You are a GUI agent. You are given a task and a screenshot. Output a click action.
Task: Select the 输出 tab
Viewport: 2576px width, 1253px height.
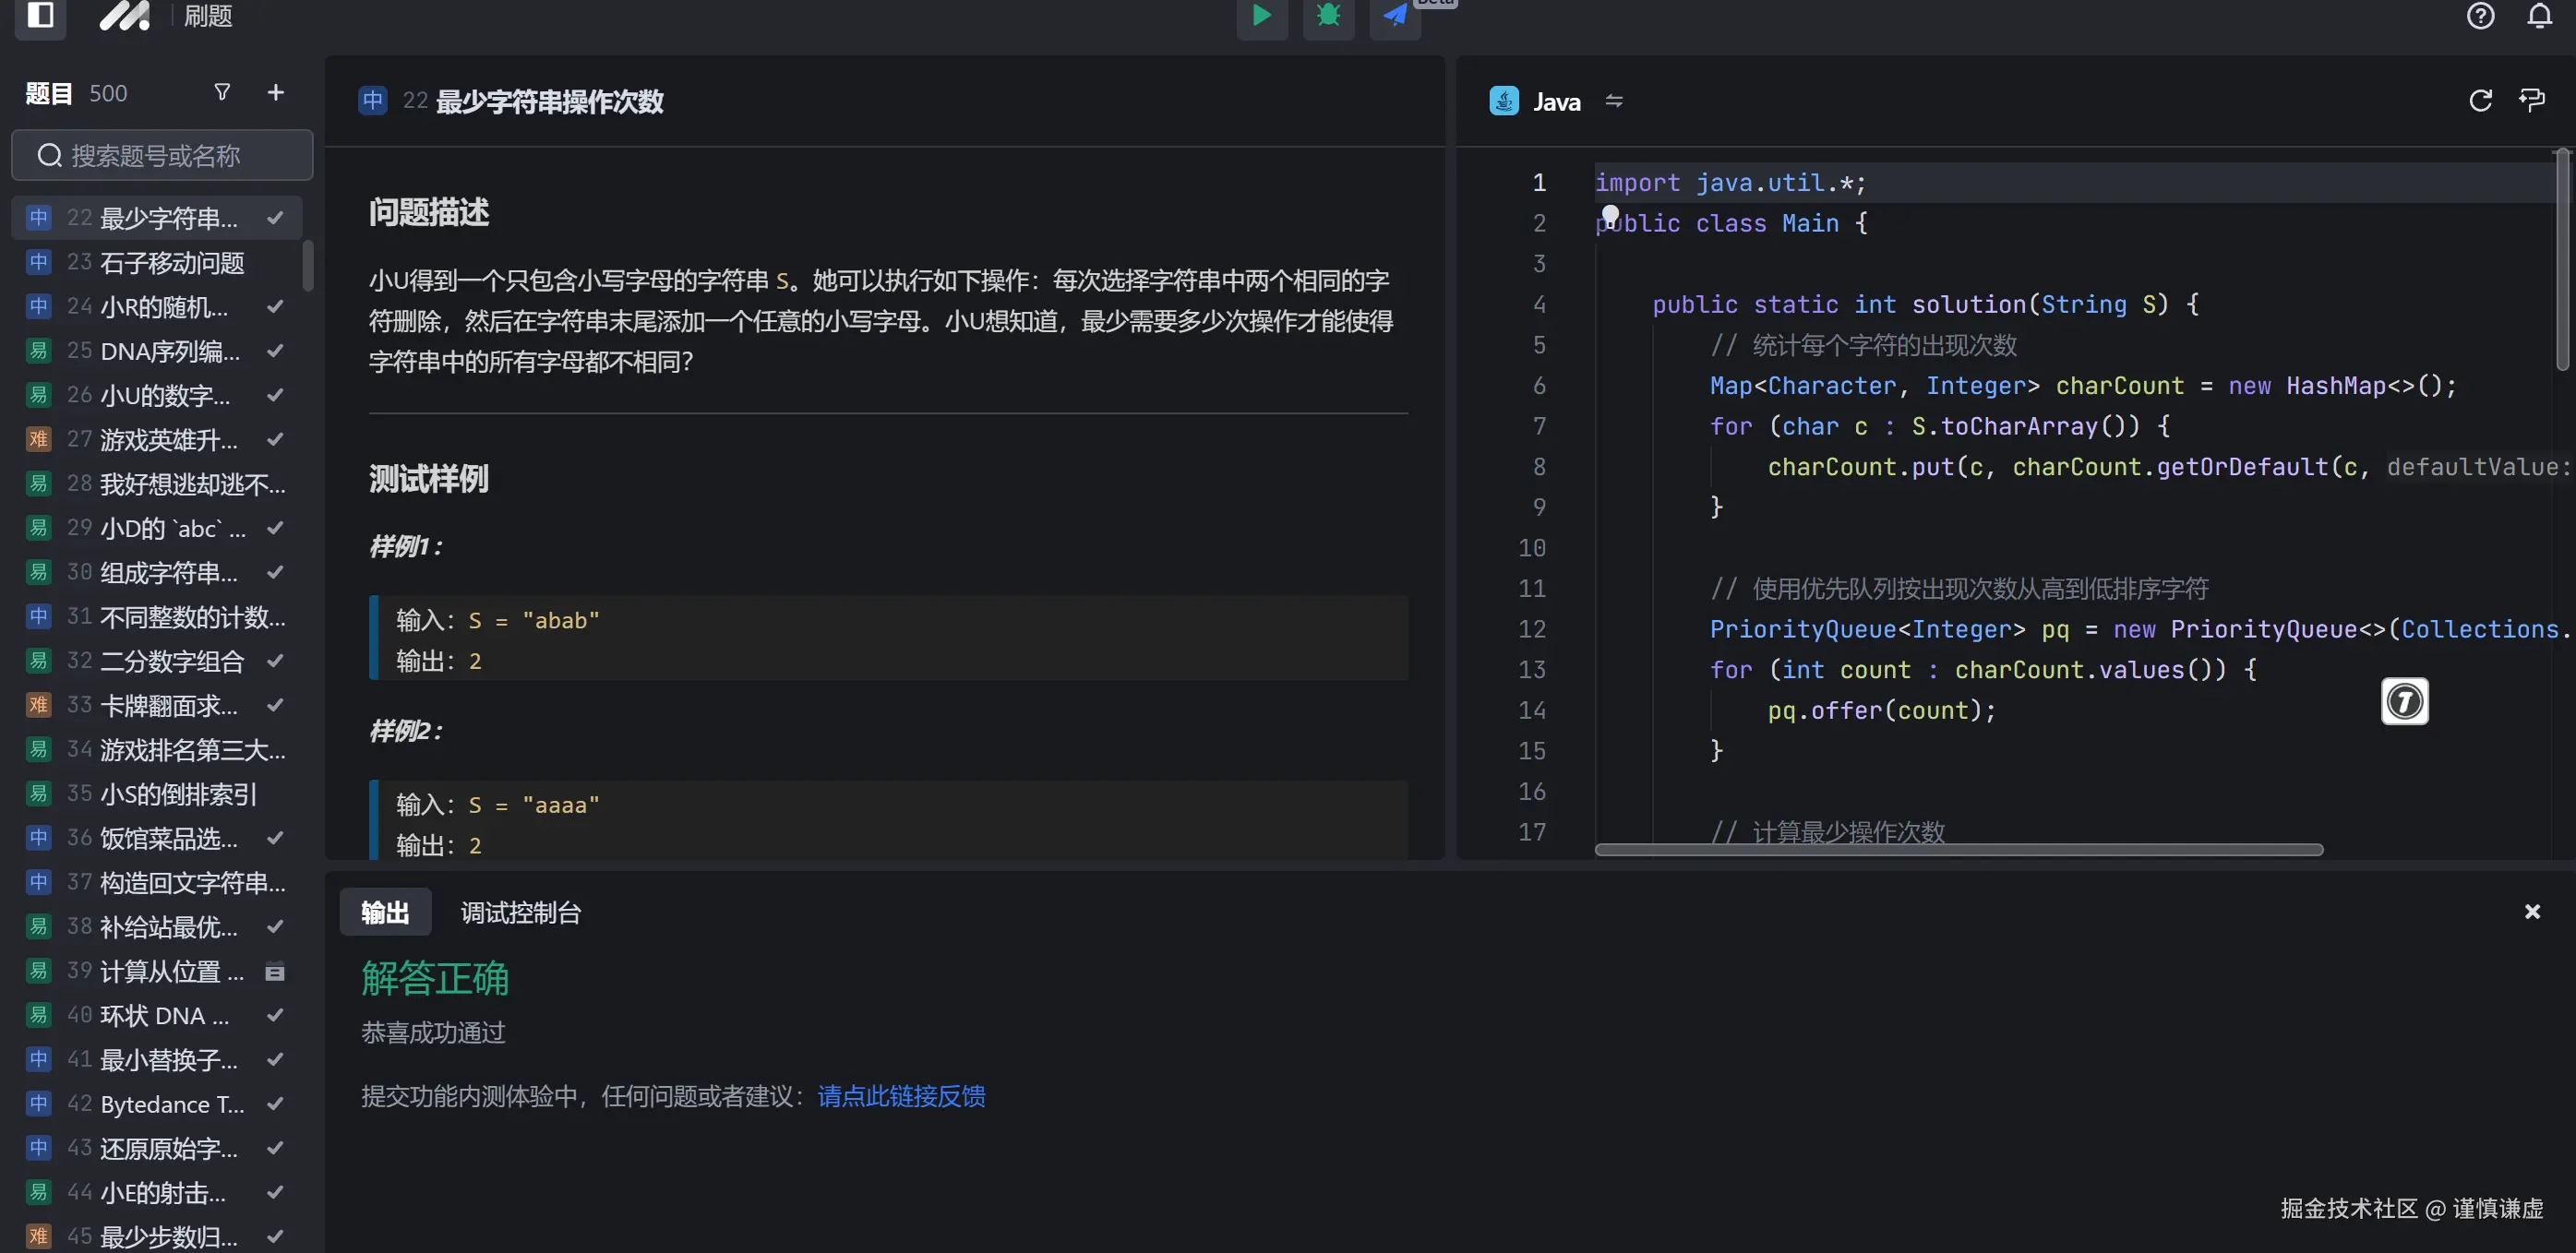coord(385,912)
